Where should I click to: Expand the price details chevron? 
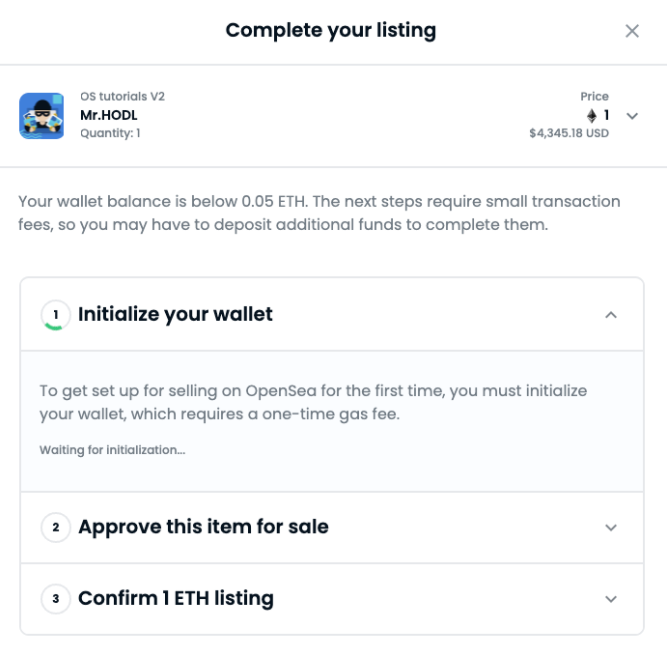pyautogui.click(x=632, y=115)
